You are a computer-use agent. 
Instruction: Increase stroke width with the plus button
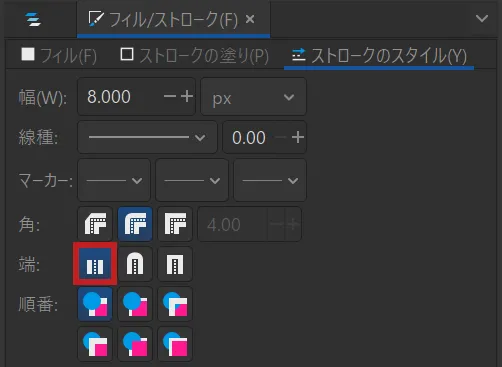187,97
